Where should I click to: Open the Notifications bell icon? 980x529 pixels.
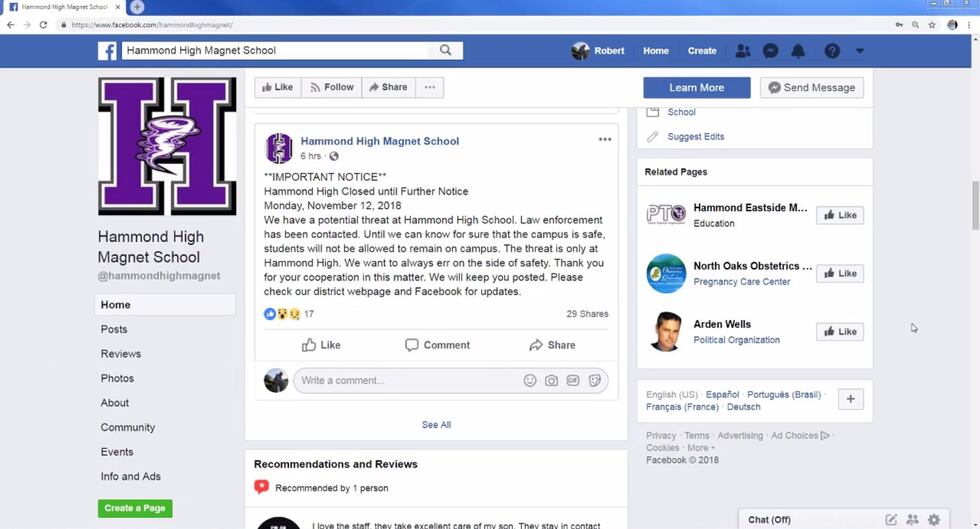click(x=798, y=51)
